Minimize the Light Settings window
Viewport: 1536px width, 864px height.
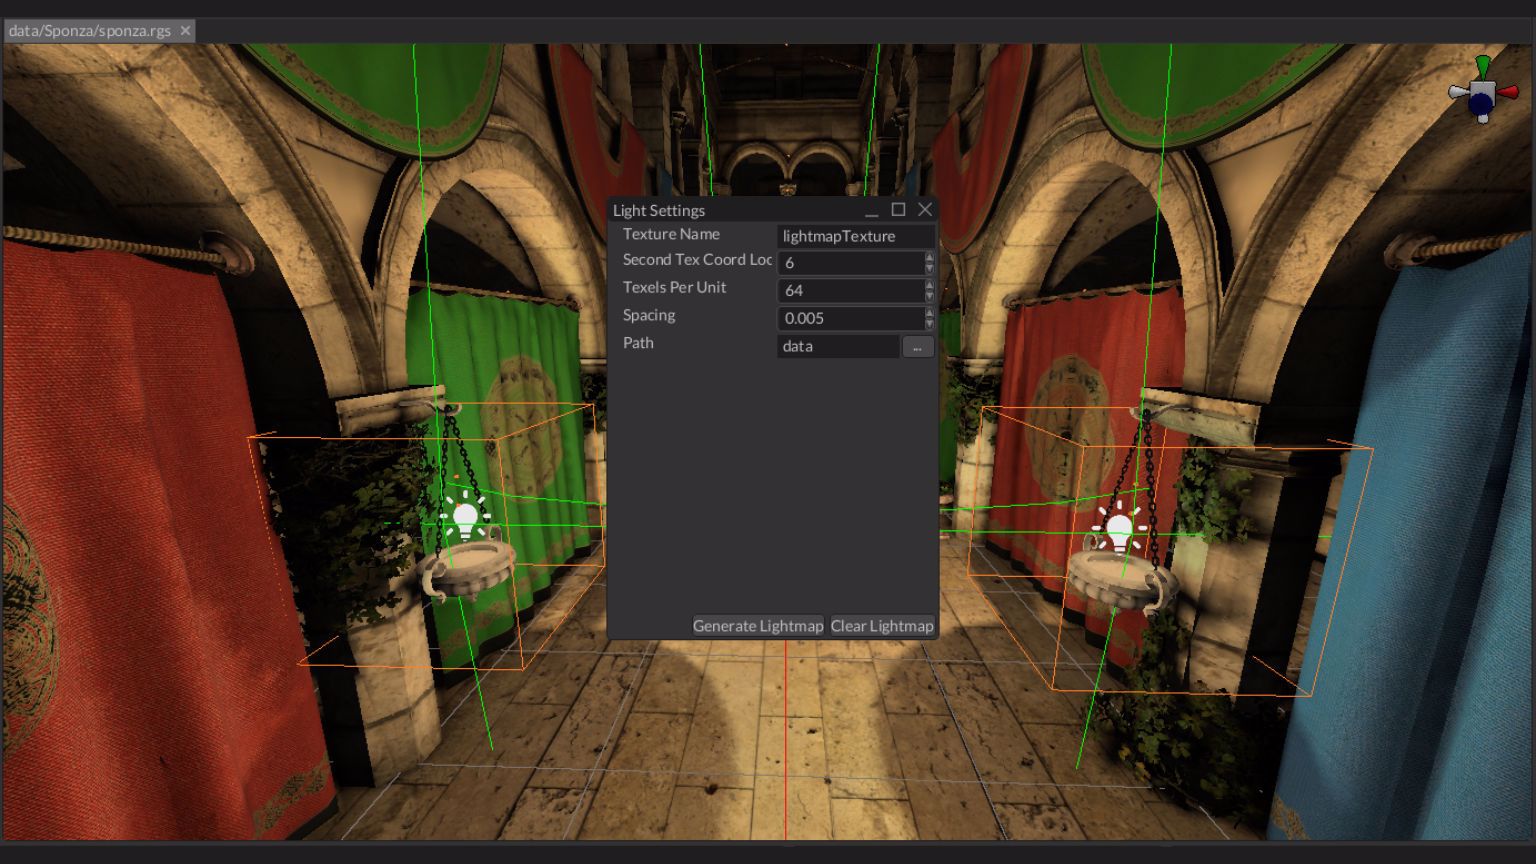point(871,210)
